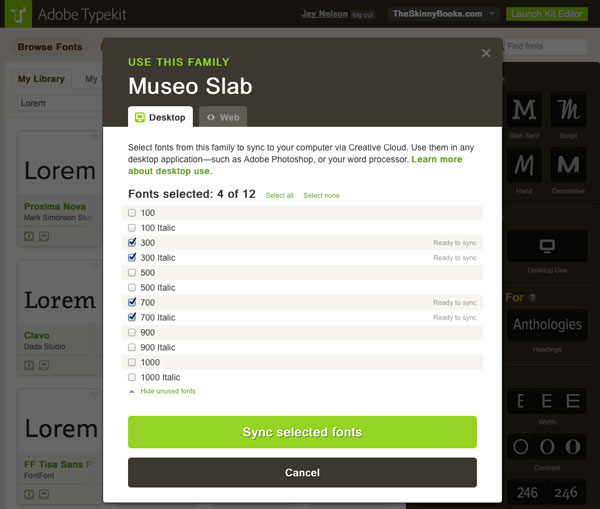The image size is (600, 509).
Task: Select the Slab Serif classification icon
Action: coord(524,109)
